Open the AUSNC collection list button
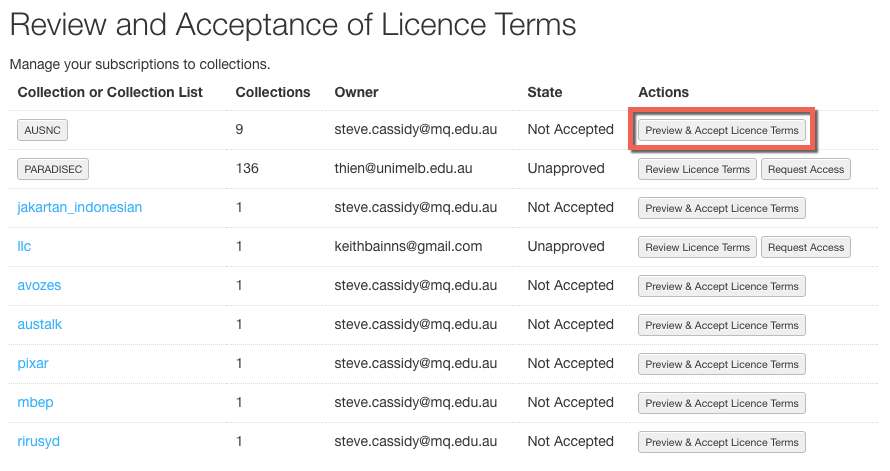The width and height of the screenshot is (890, 471). (43, 130)
